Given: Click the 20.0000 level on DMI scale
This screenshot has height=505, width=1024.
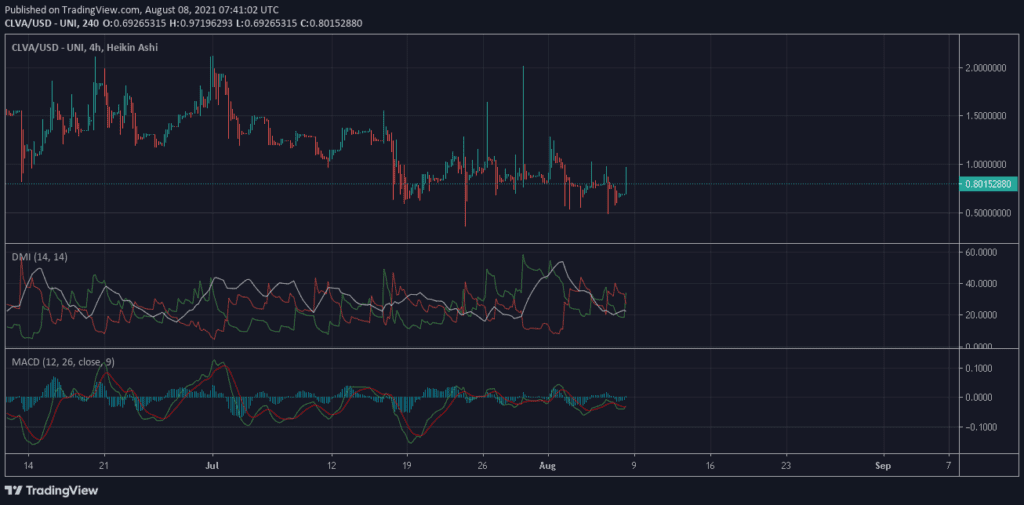Looking at the screenshot, I should [x=985, y=315].
